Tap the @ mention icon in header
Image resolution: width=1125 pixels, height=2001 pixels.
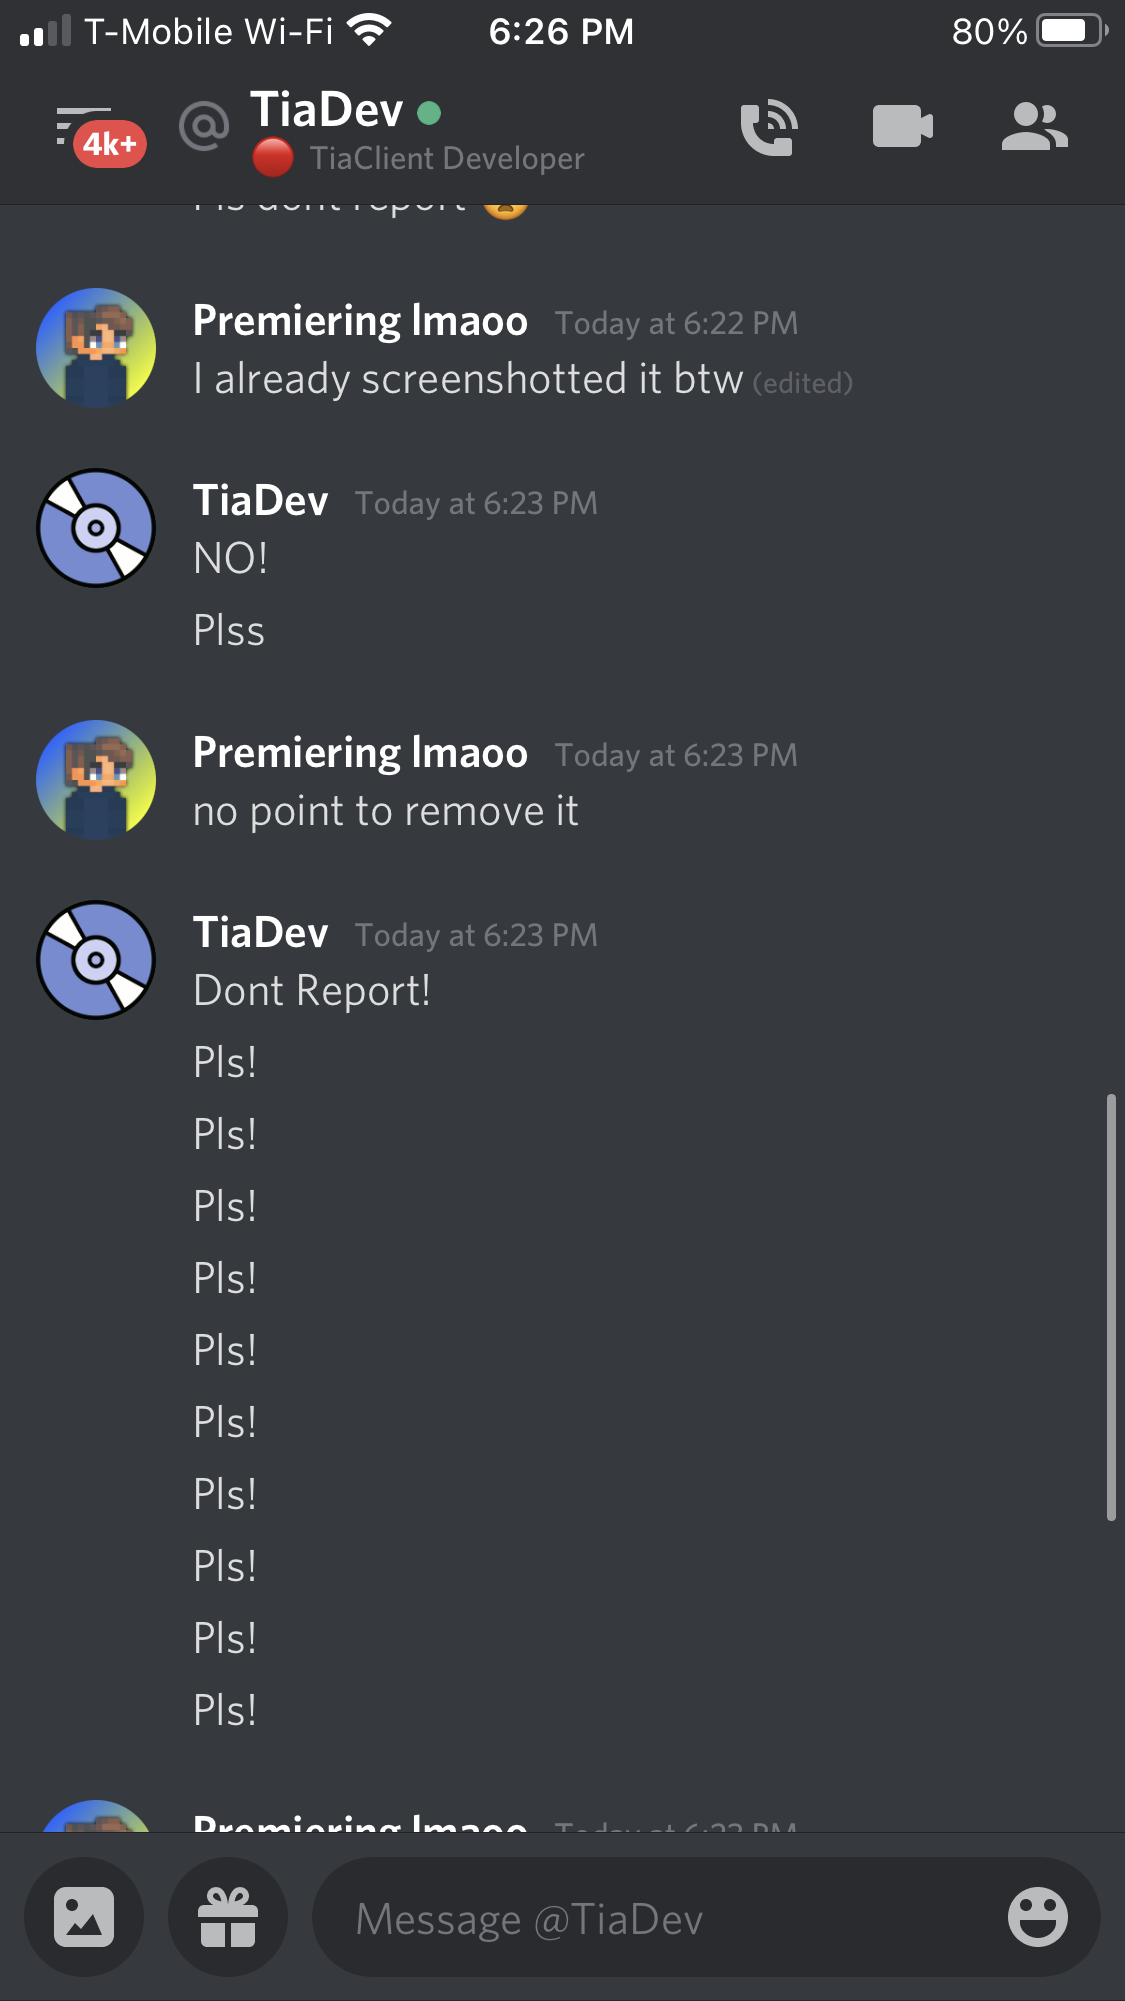point(204,127)
